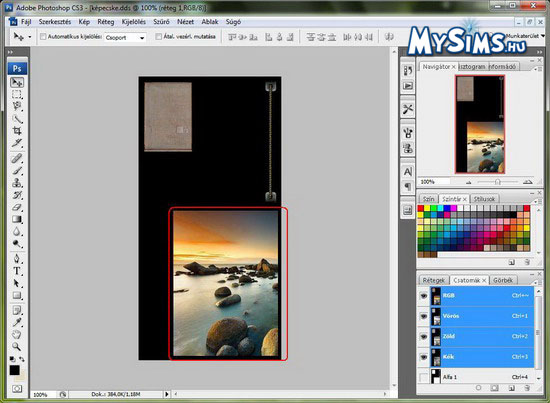
Task: Select the Eraser tool
Action: point(17,207)
